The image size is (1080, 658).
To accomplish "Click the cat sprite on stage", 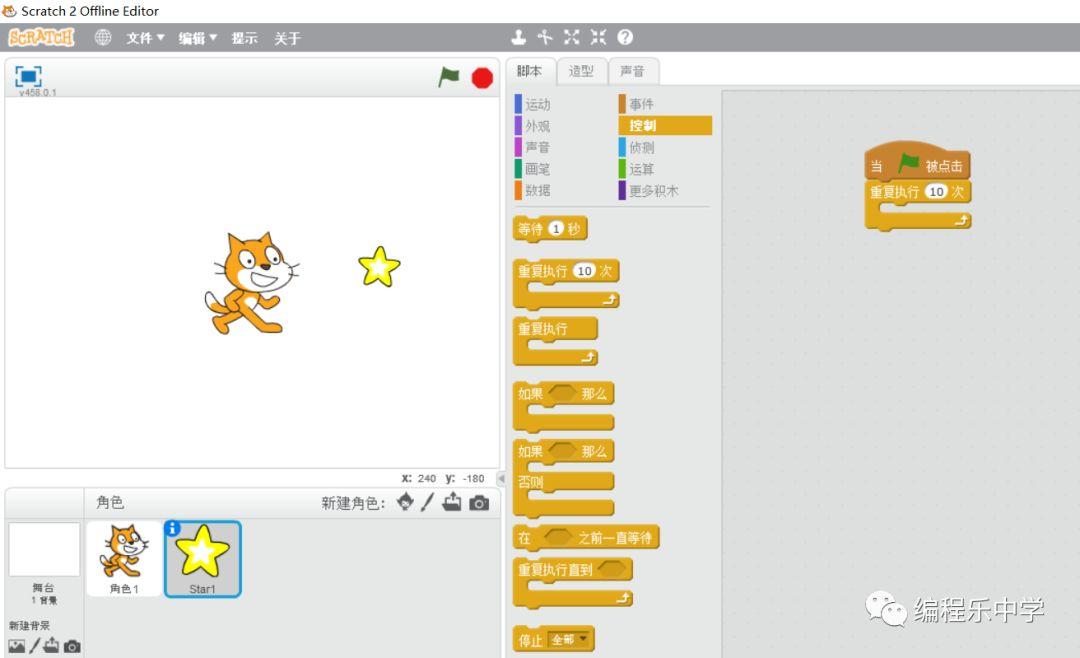I will 251,282.
